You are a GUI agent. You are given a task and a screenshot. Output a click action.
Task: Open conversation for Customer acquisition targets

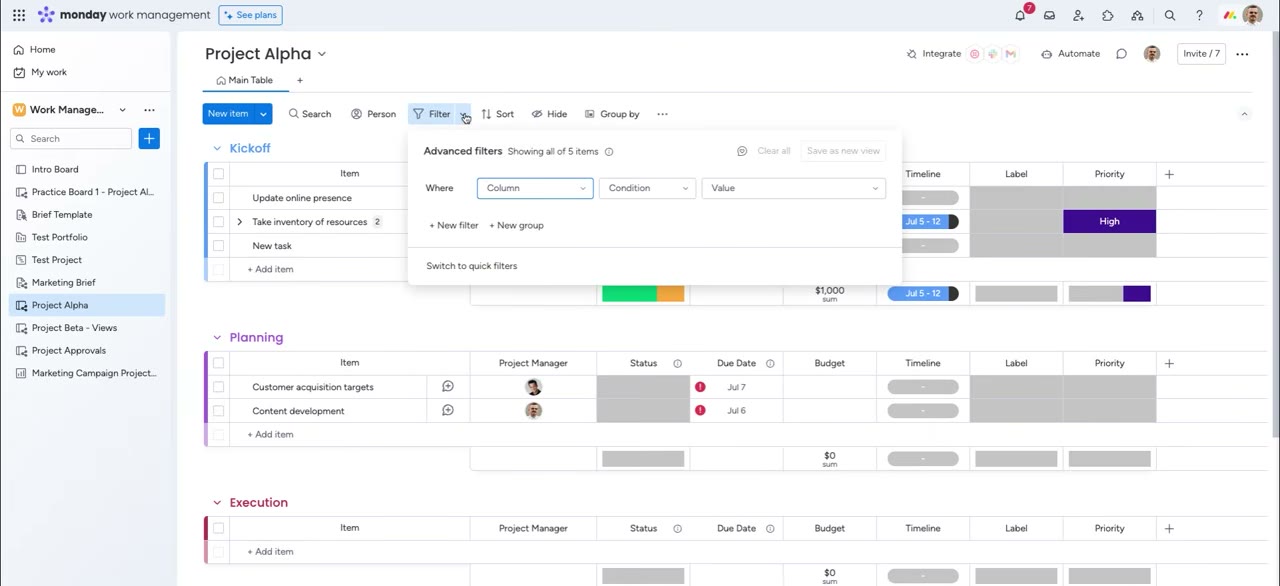(x=448, y=387)
